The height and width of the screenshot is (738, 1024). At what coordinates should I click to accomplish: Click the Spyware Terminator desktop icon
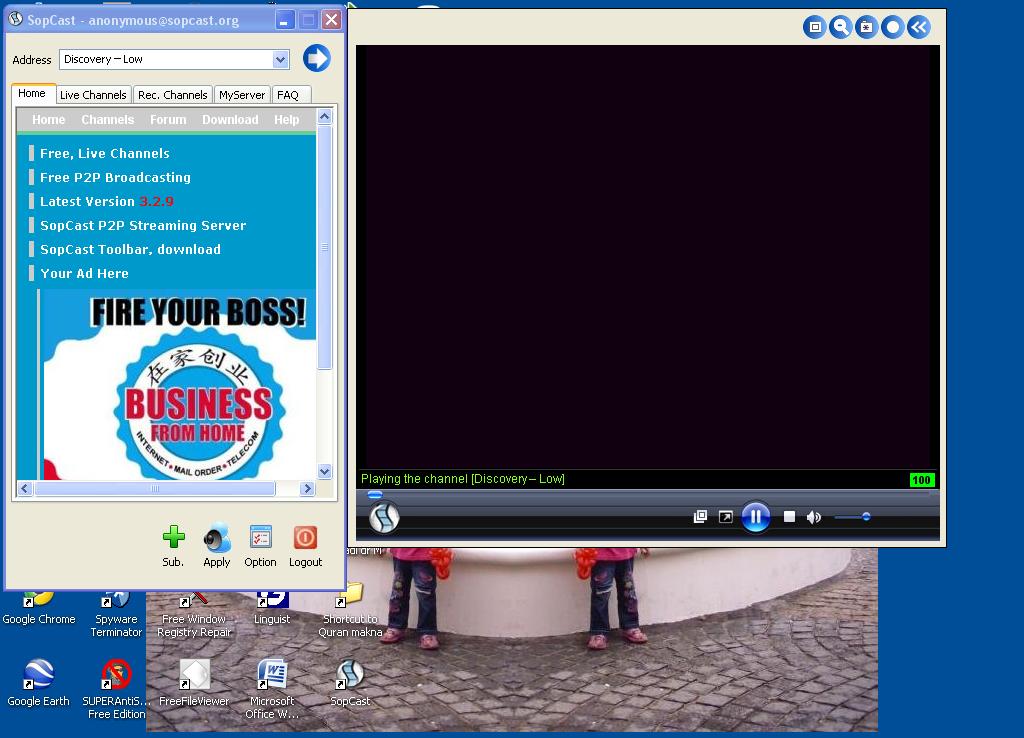coord(116,615)
